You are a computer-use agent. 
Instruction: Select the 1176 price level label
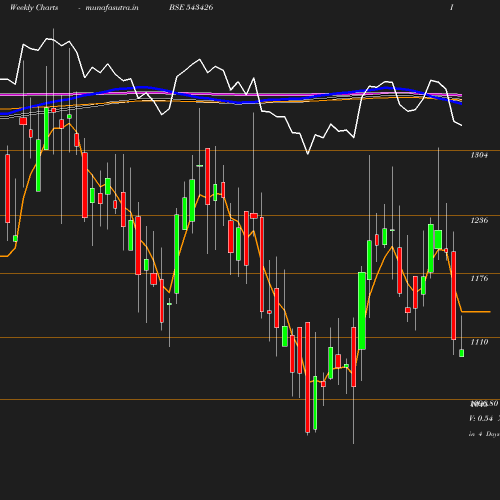click(479, 278)
